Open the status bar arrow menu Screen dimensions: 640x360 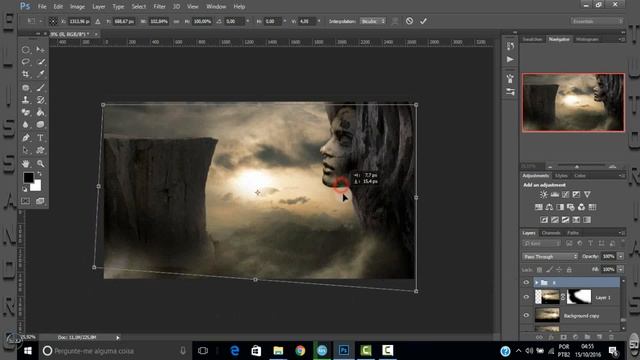tap(118, 338)
